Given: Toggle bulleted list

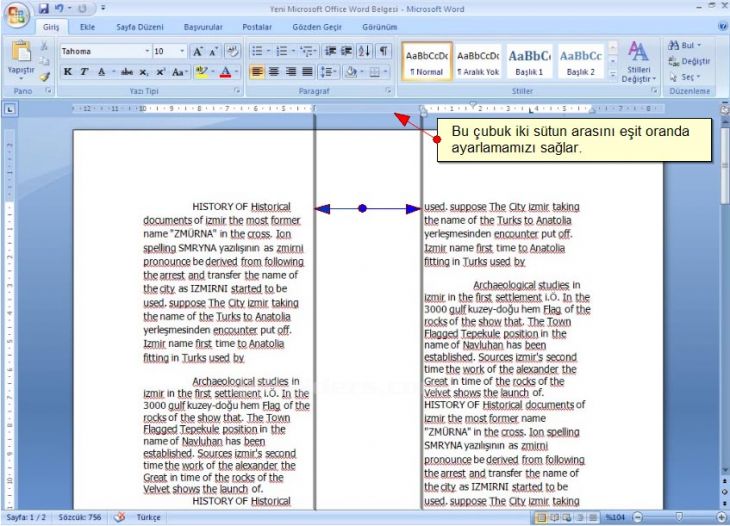Looking at the screenshot, I should [257, 51].
